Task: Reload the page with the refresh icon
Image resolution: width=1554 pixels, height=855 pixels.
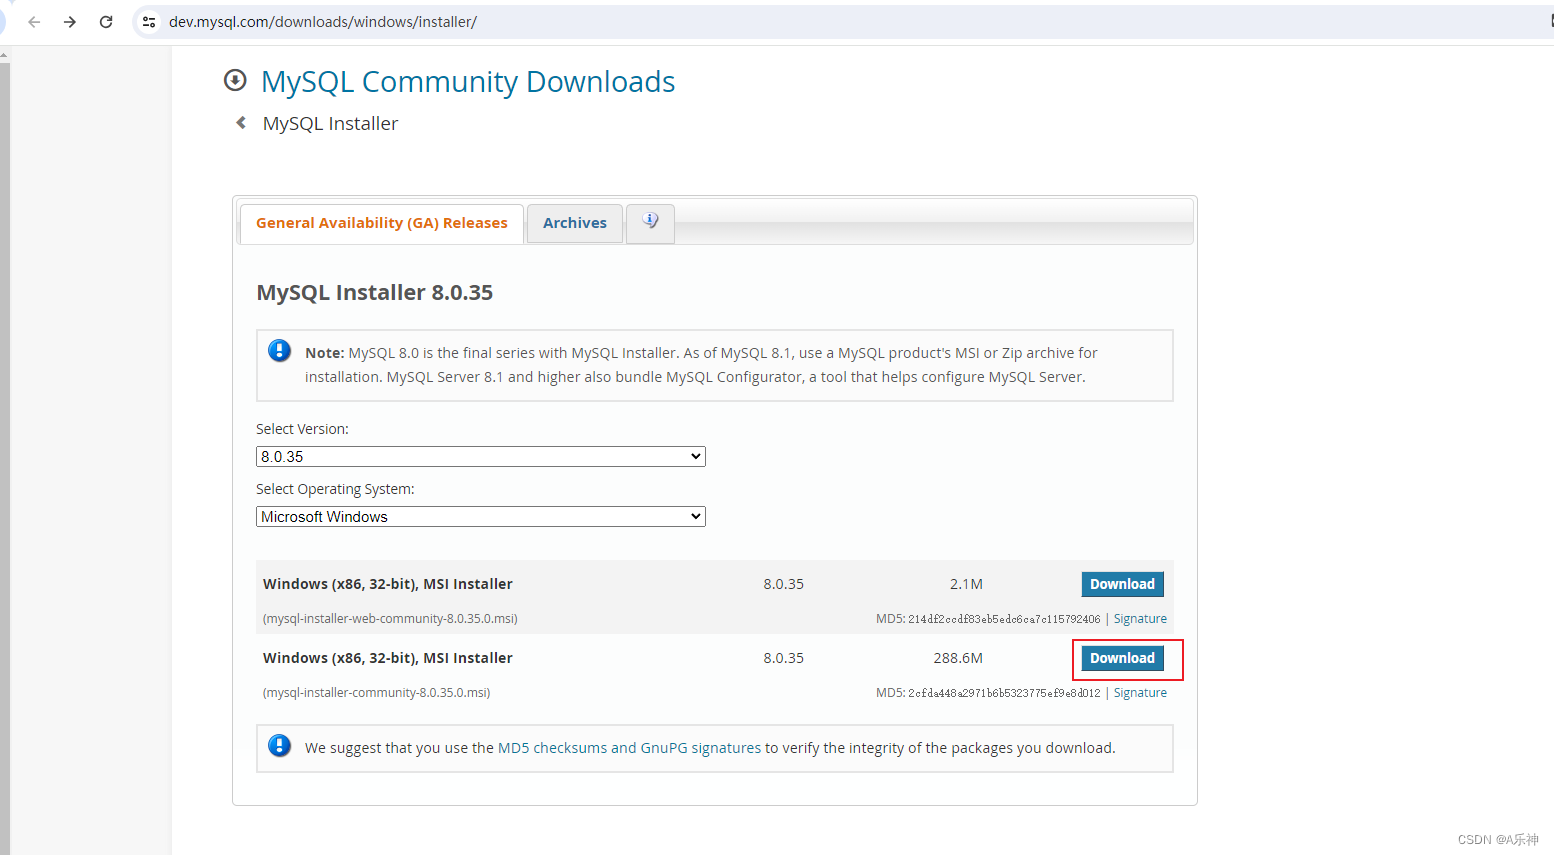Action: [x=106, y=22]
